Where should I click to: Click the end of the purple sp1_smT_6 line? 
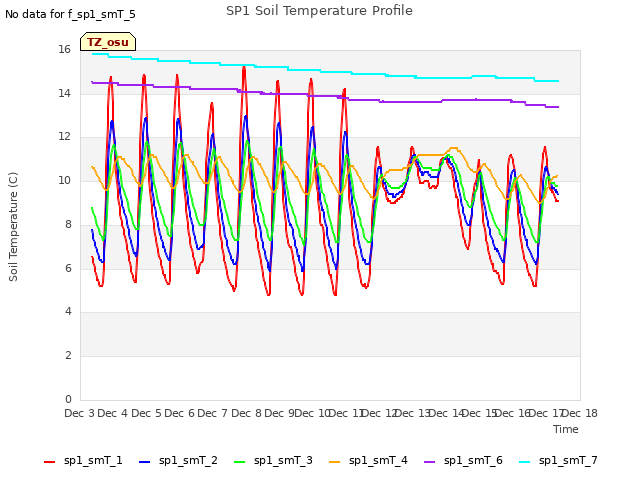click(x=558, y=107)
